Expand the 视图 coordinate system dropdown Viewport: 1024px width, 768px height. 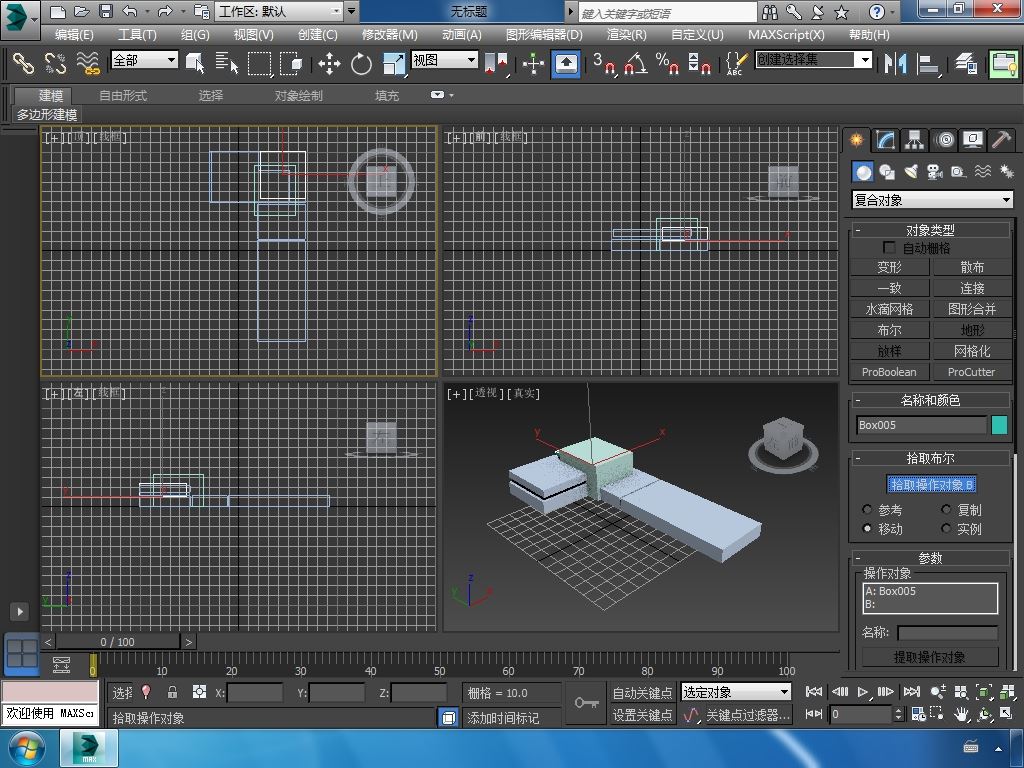click(x=444, y=60)
